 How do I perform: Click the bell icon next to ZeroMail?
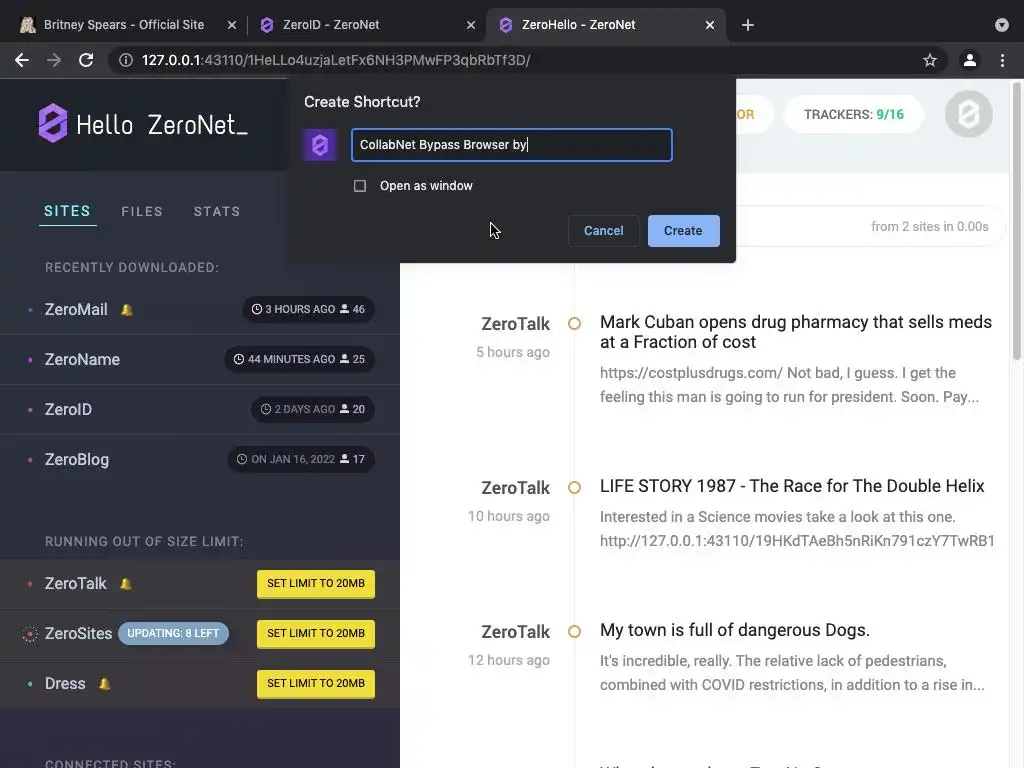click(x=127, y=310)
